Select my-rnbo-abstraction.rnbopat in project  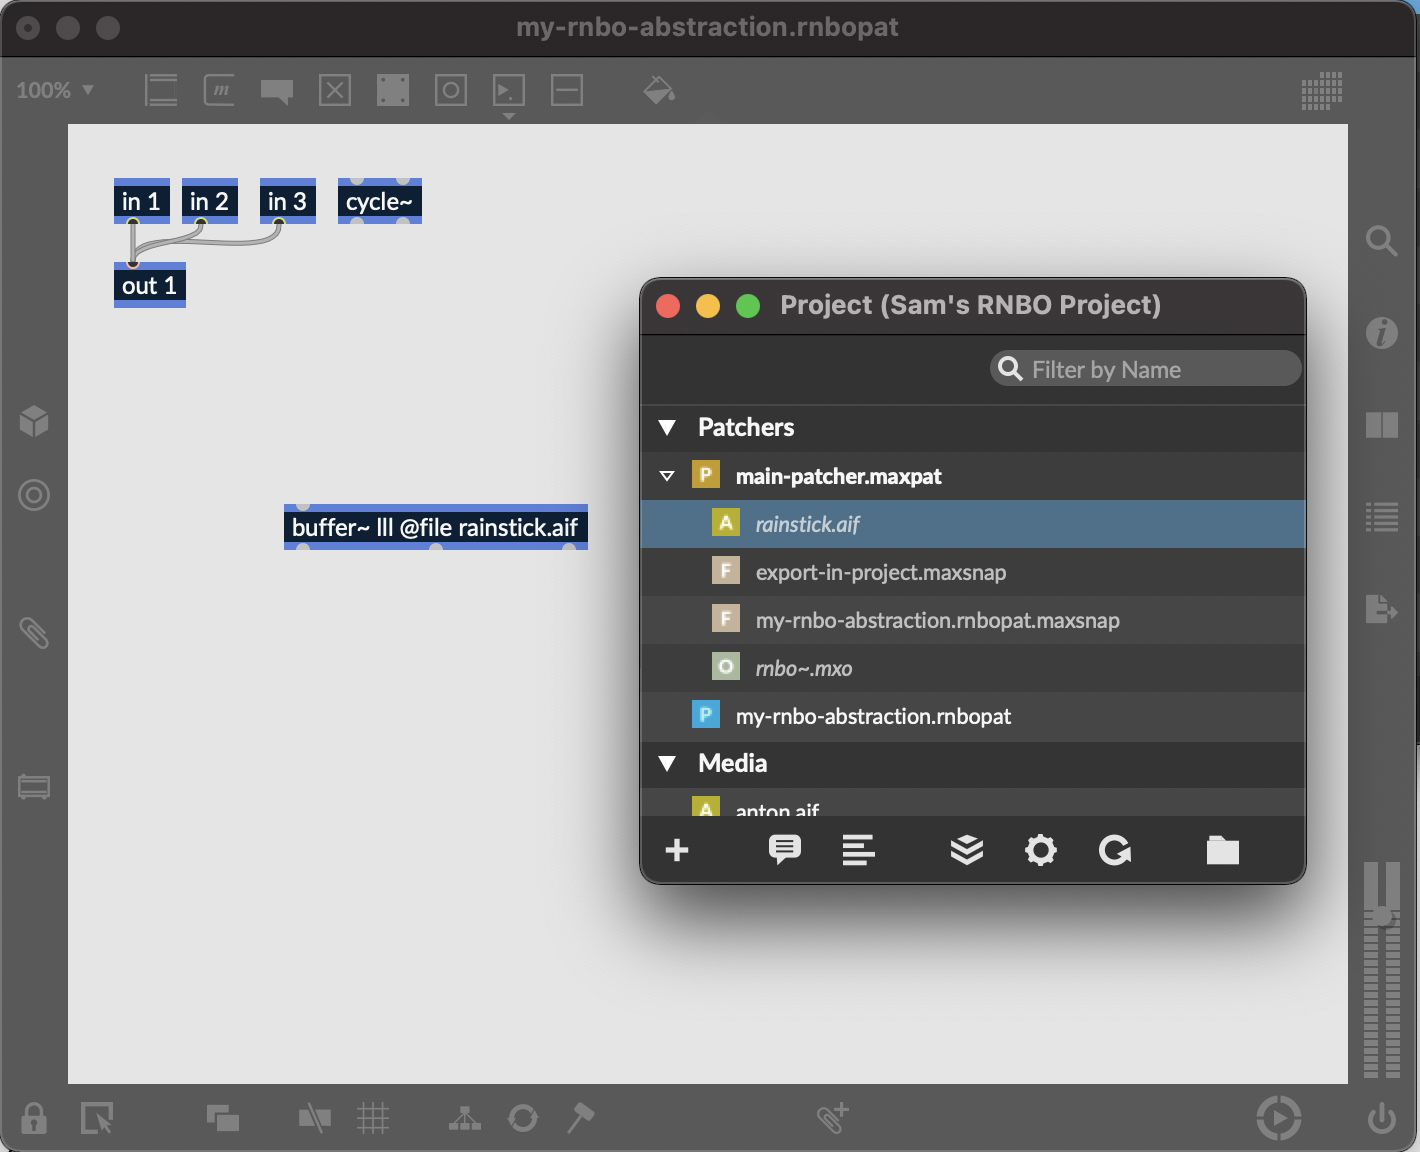[x=872, y=716]
